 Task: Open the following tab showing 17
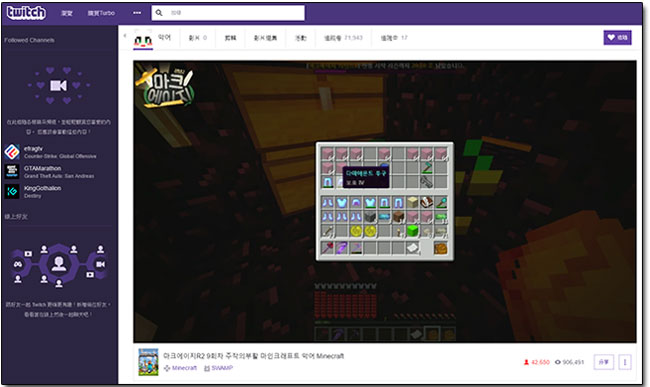click(x=394, y=38)
